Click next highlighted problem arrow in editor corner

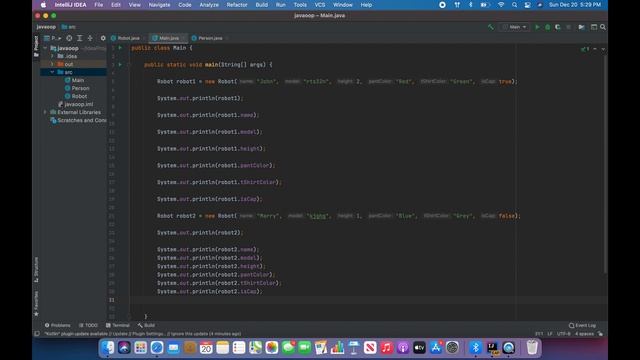tap(603, 49)
